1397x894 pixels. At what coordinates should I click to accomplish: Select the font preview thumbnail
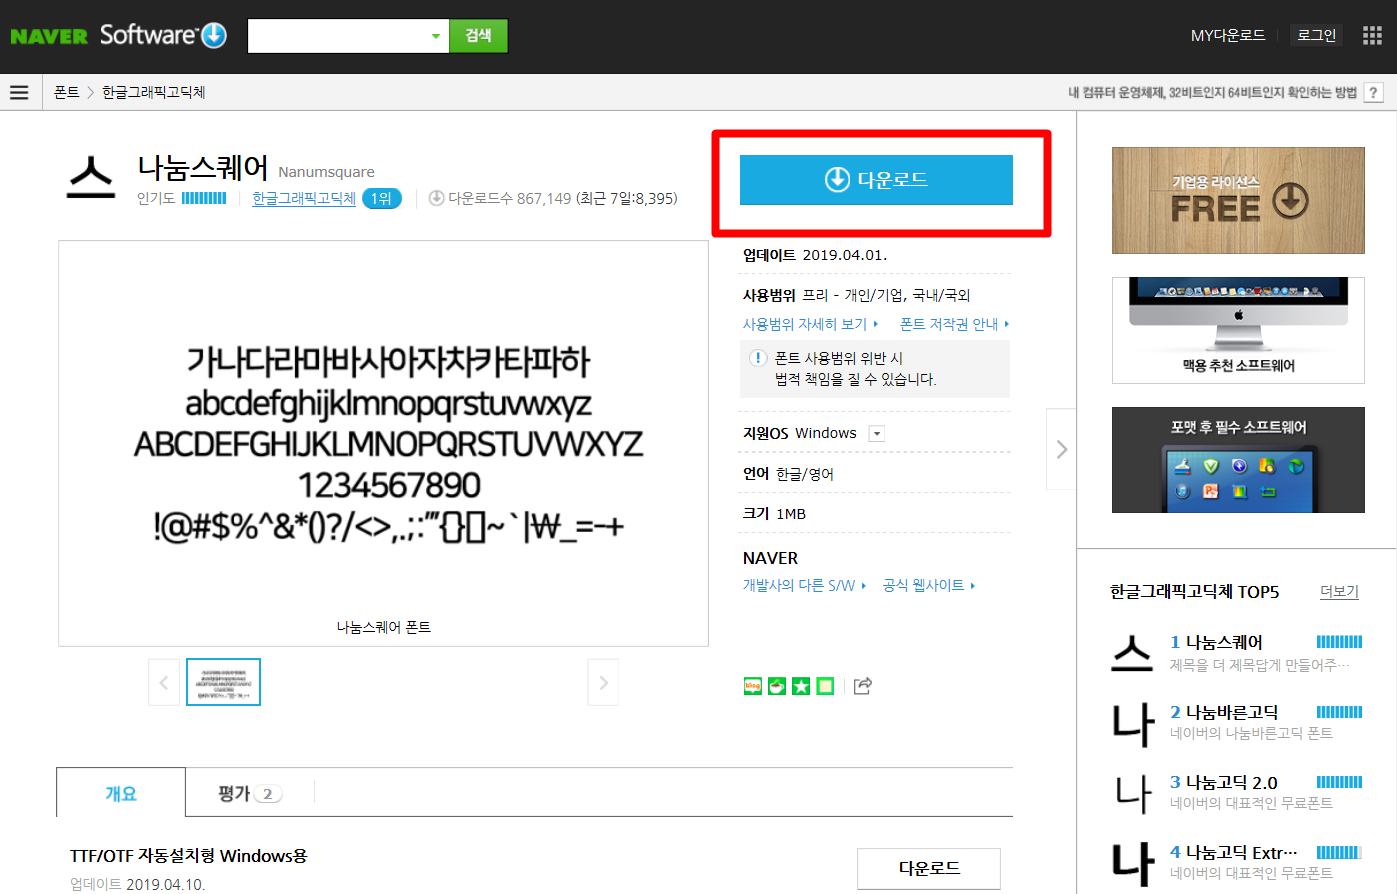(223, 682)
